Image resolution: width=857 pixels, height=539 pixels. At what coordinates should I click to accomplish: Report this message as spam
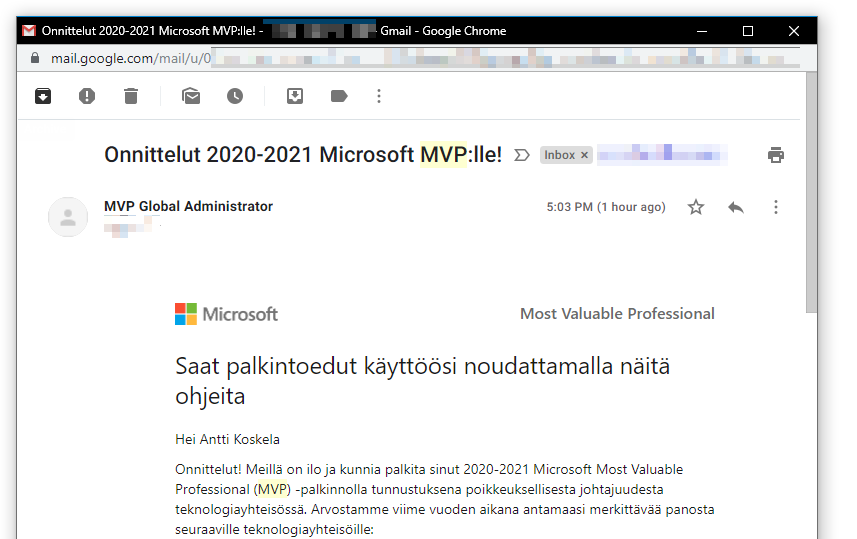coord(87,96)
